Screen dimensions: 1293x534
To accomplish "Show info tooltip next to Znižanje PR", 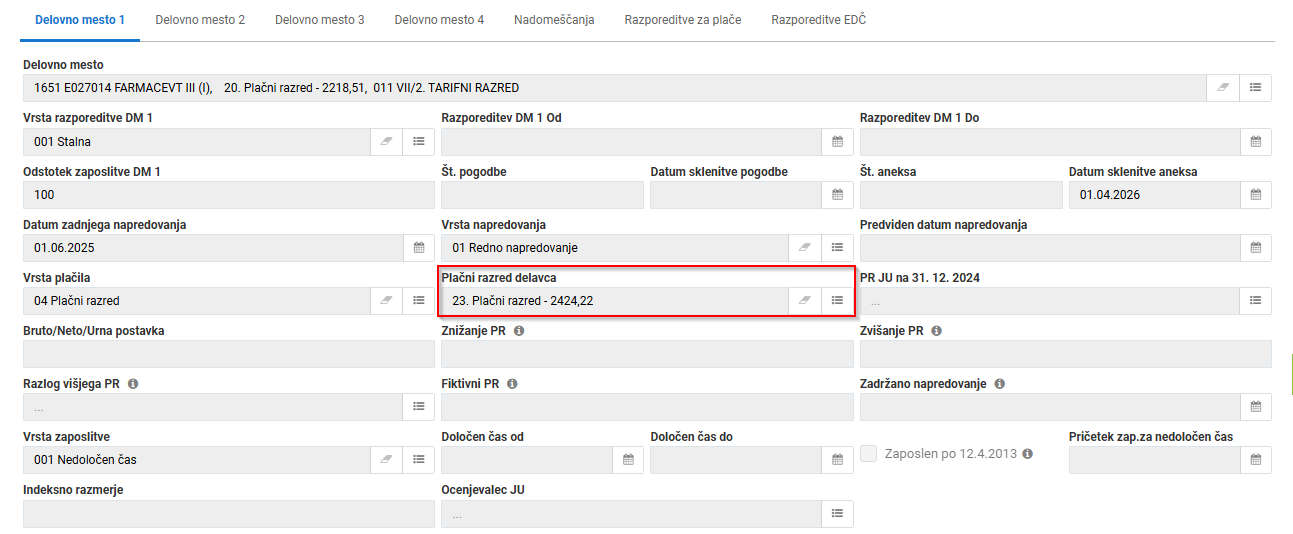I will tap(519, 331).
